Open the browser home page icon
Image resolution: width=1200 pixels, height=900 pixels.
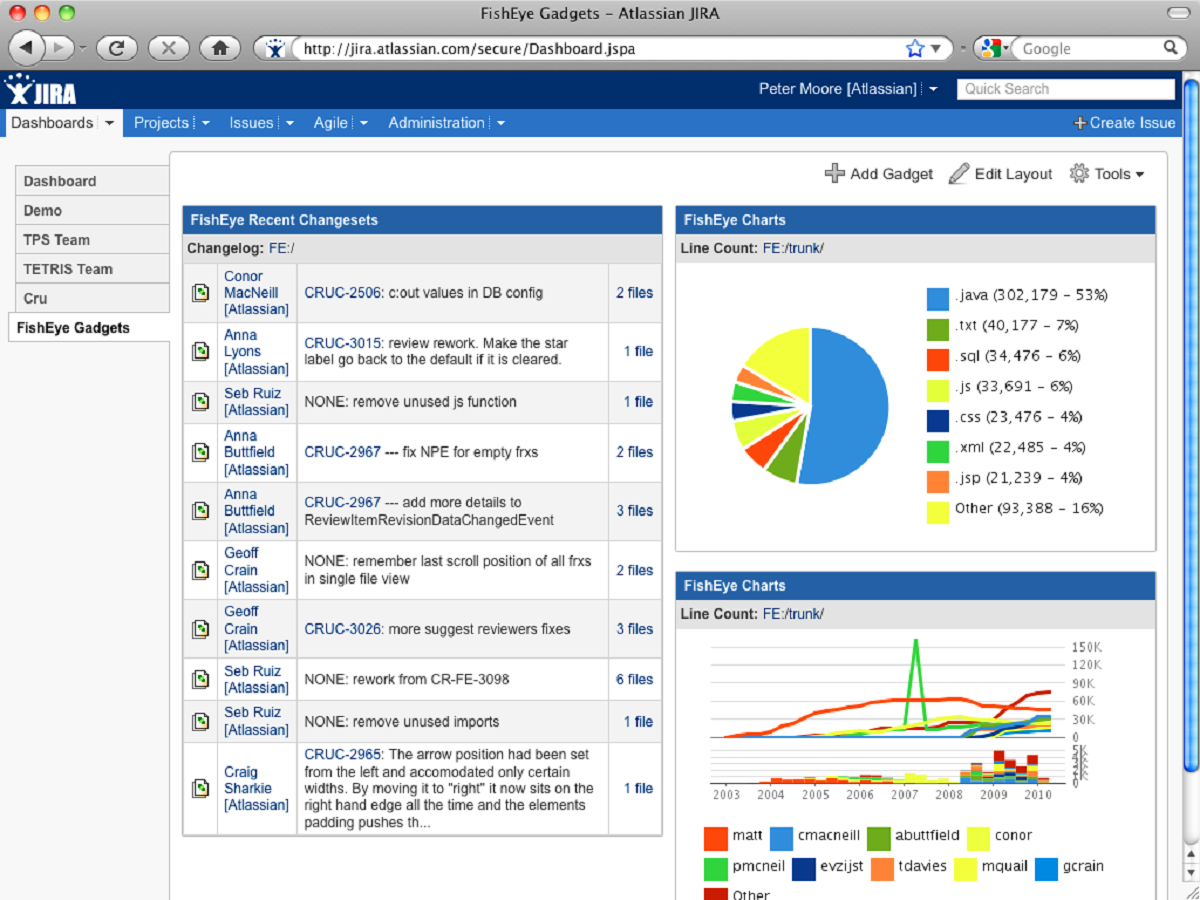pos(220,47)
